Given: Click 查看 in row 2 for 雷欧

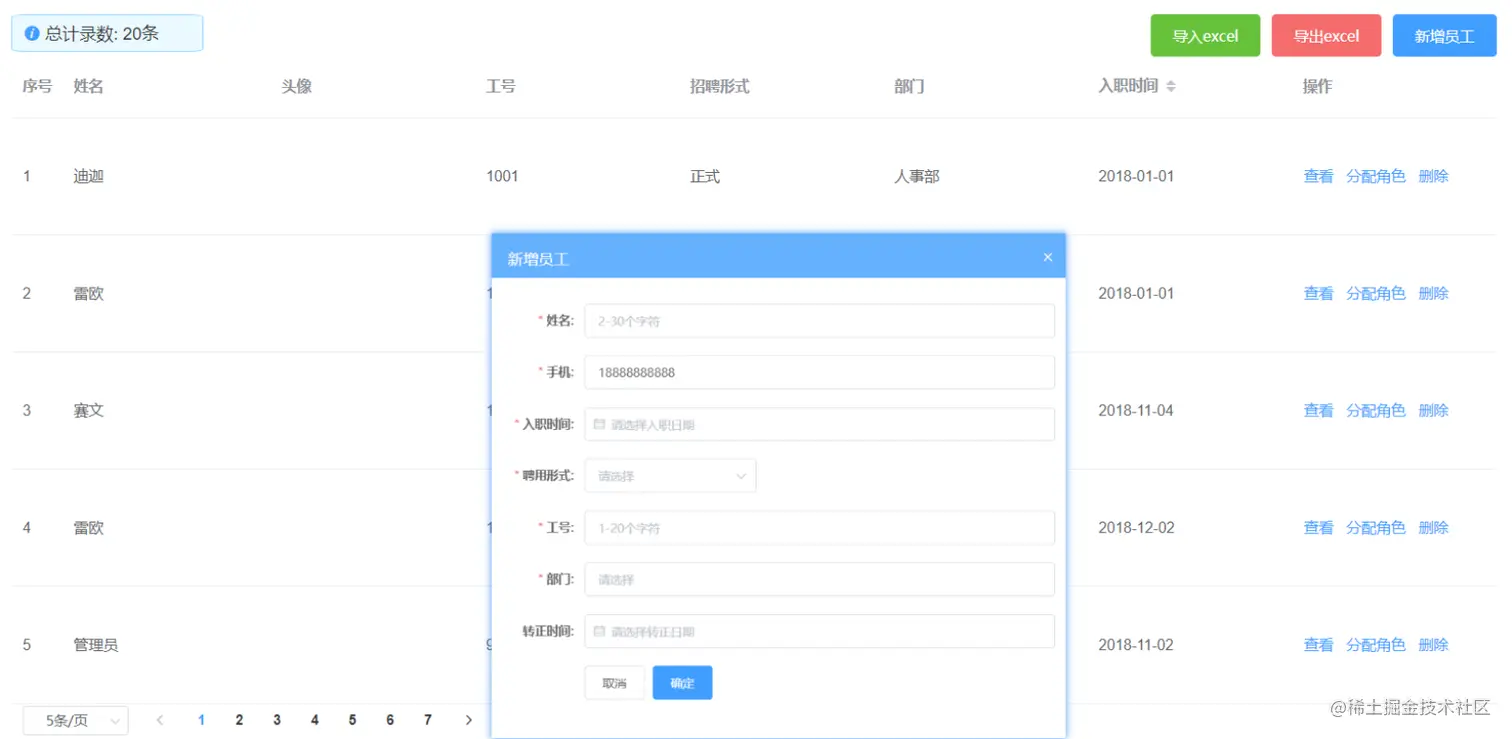Looking at the screenshot, I should point(1318,293).
